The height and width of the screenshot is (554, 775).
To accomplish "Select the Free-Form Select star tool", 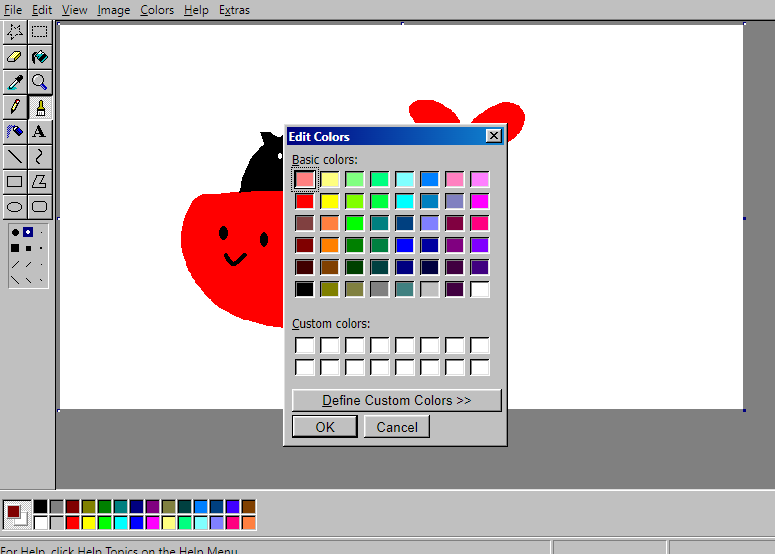I will click(x=15, y=32).
